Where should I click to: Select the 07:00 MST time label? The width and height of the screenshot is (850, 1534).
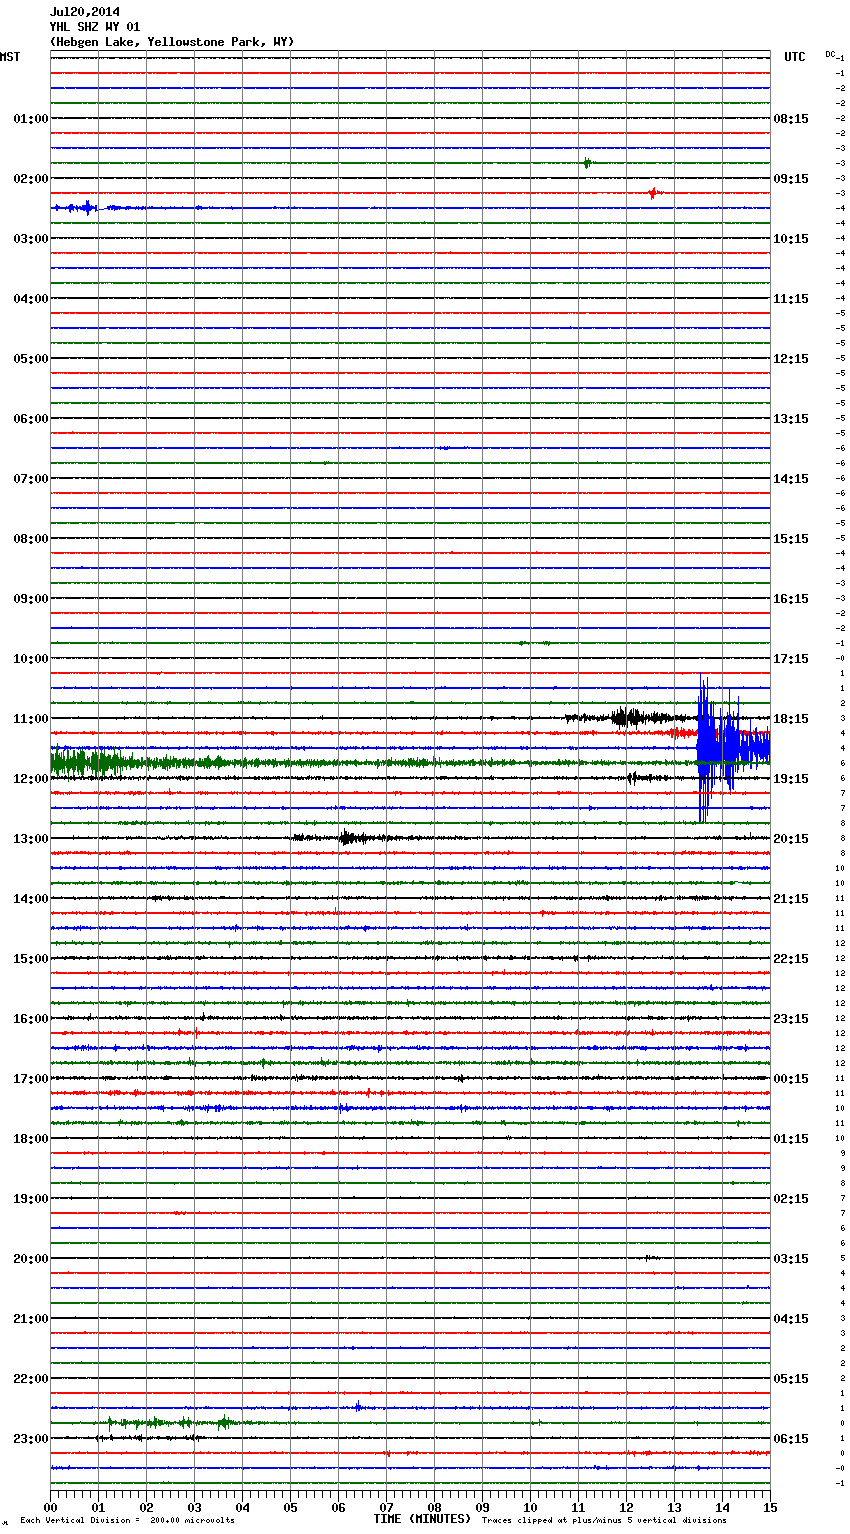click(x=31, y=479)
